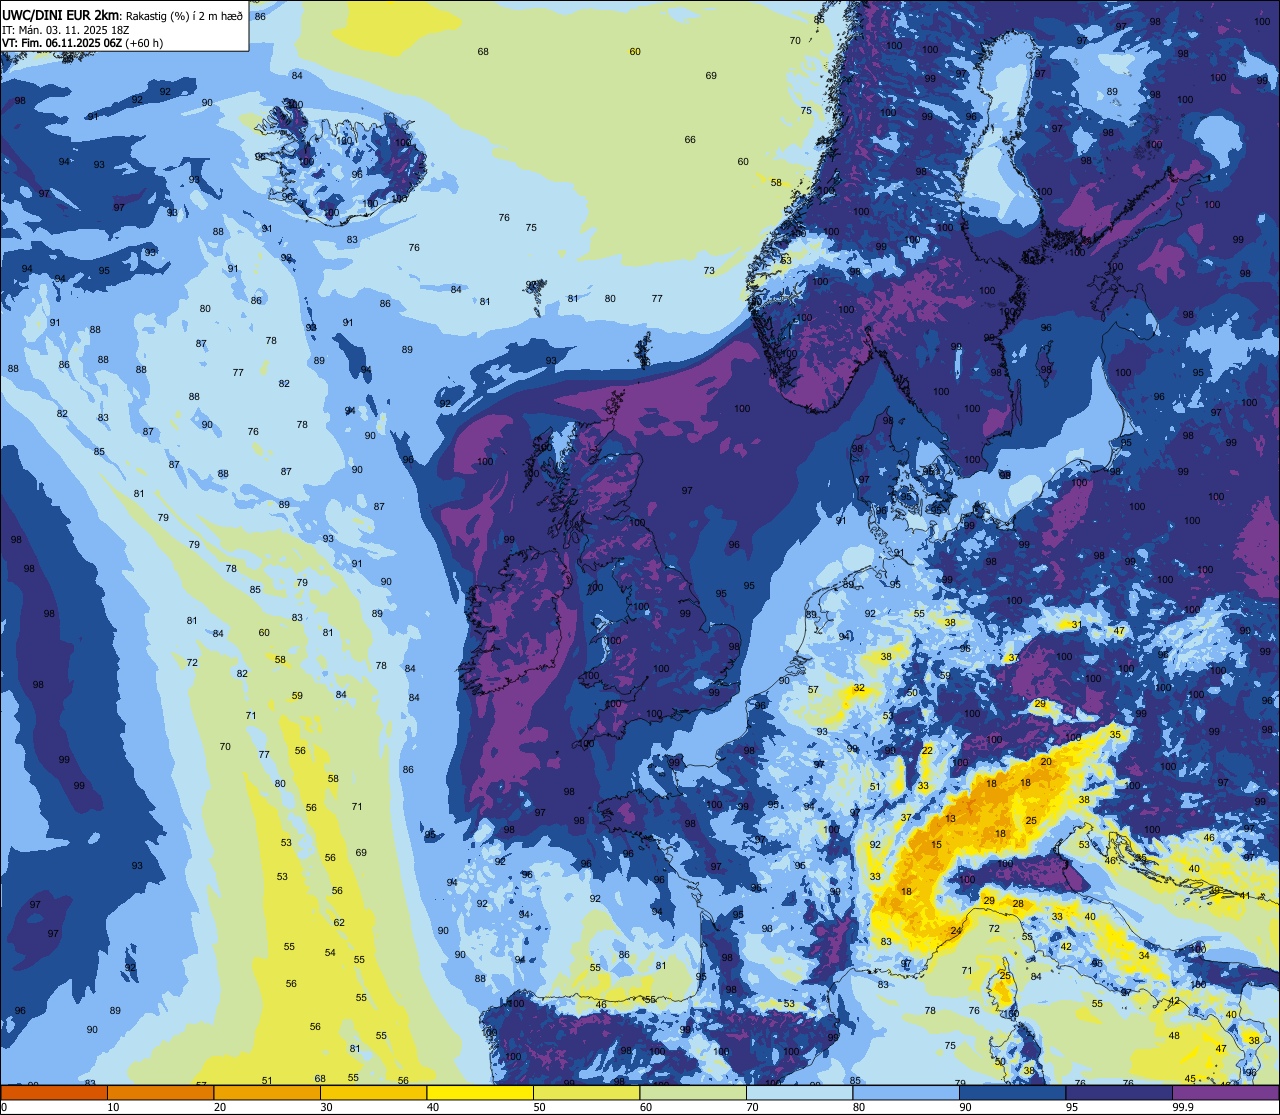Click the 80–90 light blue legend swatch

(x=906, y=1092)
